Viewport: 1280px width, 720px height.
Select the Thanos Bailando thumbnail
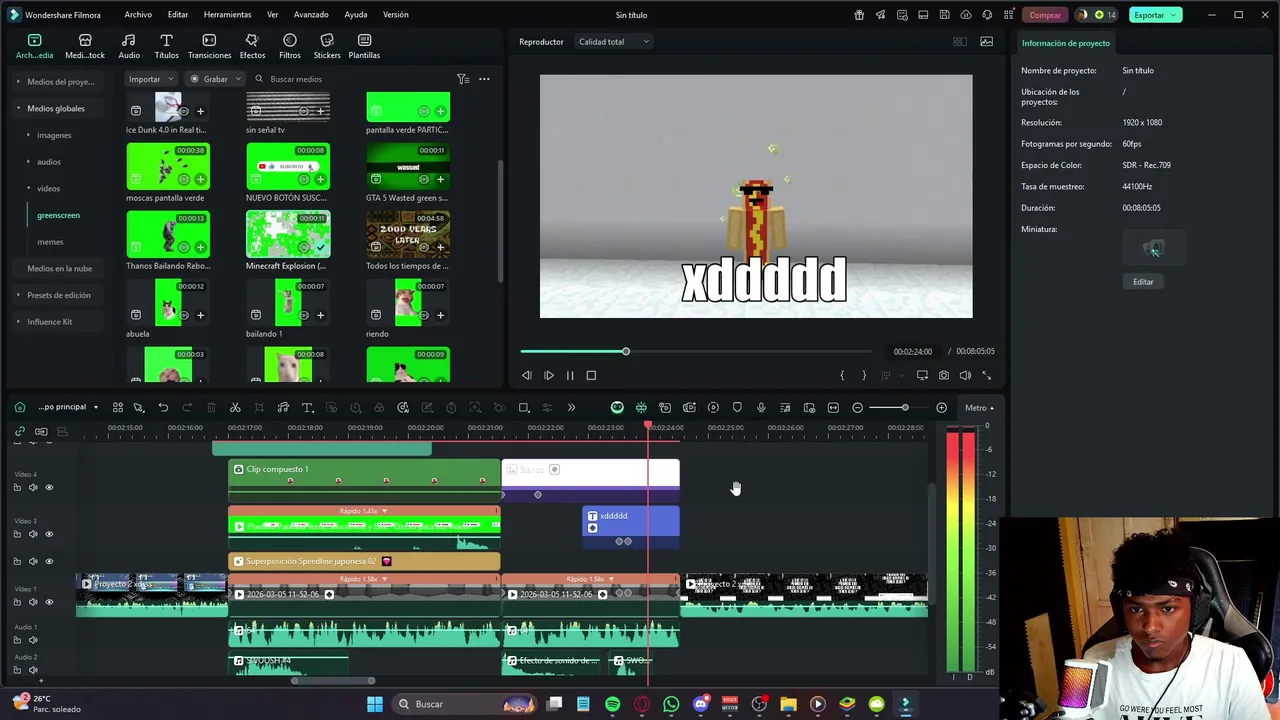[x=168, y=235]
